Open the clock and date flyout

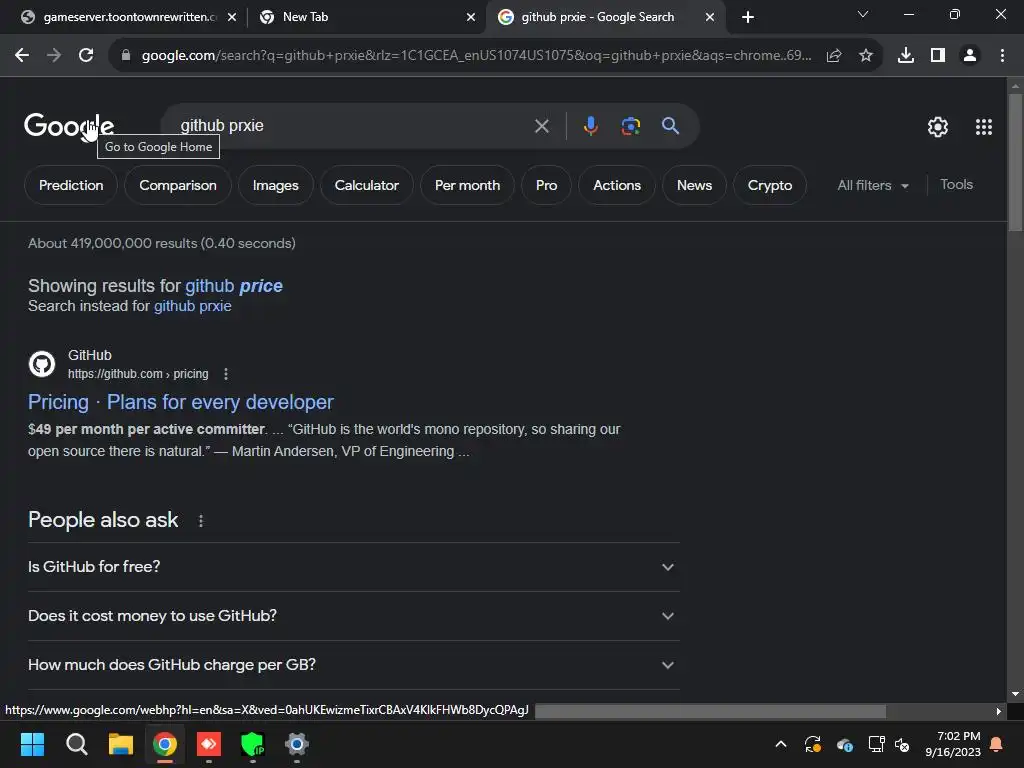[953, 744]
